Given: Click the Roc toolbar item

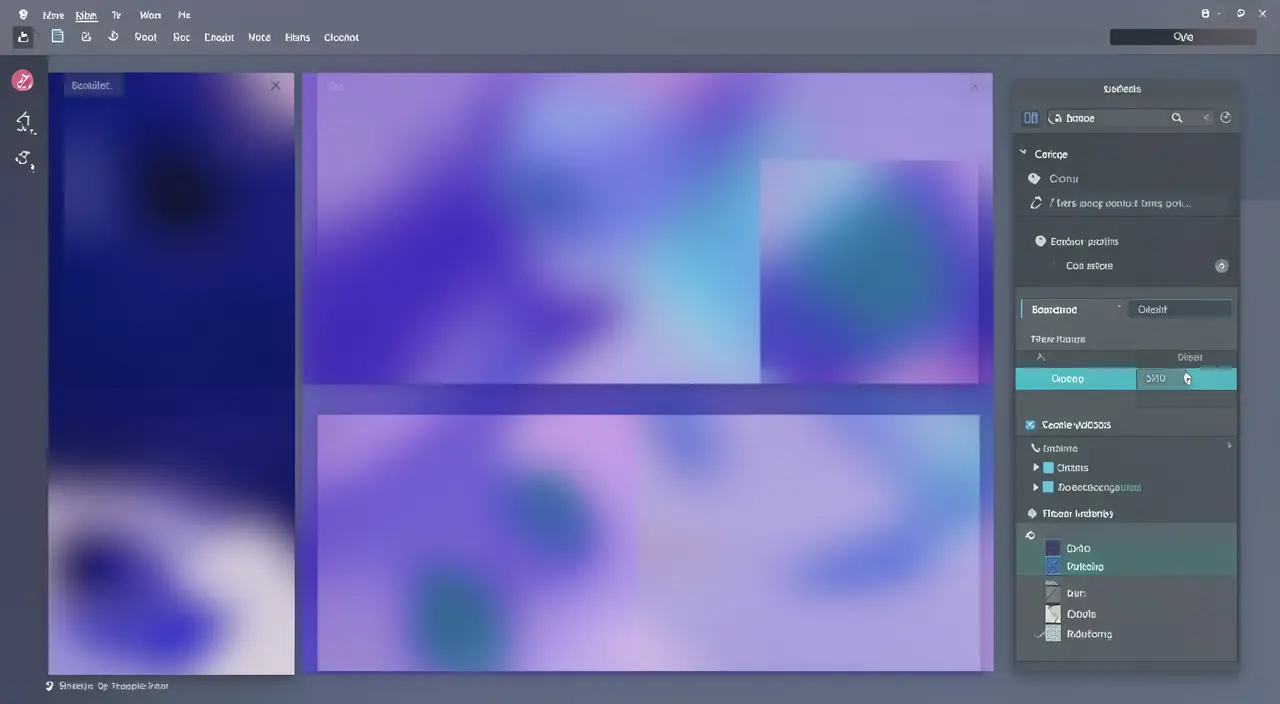Looking at the screenshot, I should pyautogui.click(x=181, y=37).
